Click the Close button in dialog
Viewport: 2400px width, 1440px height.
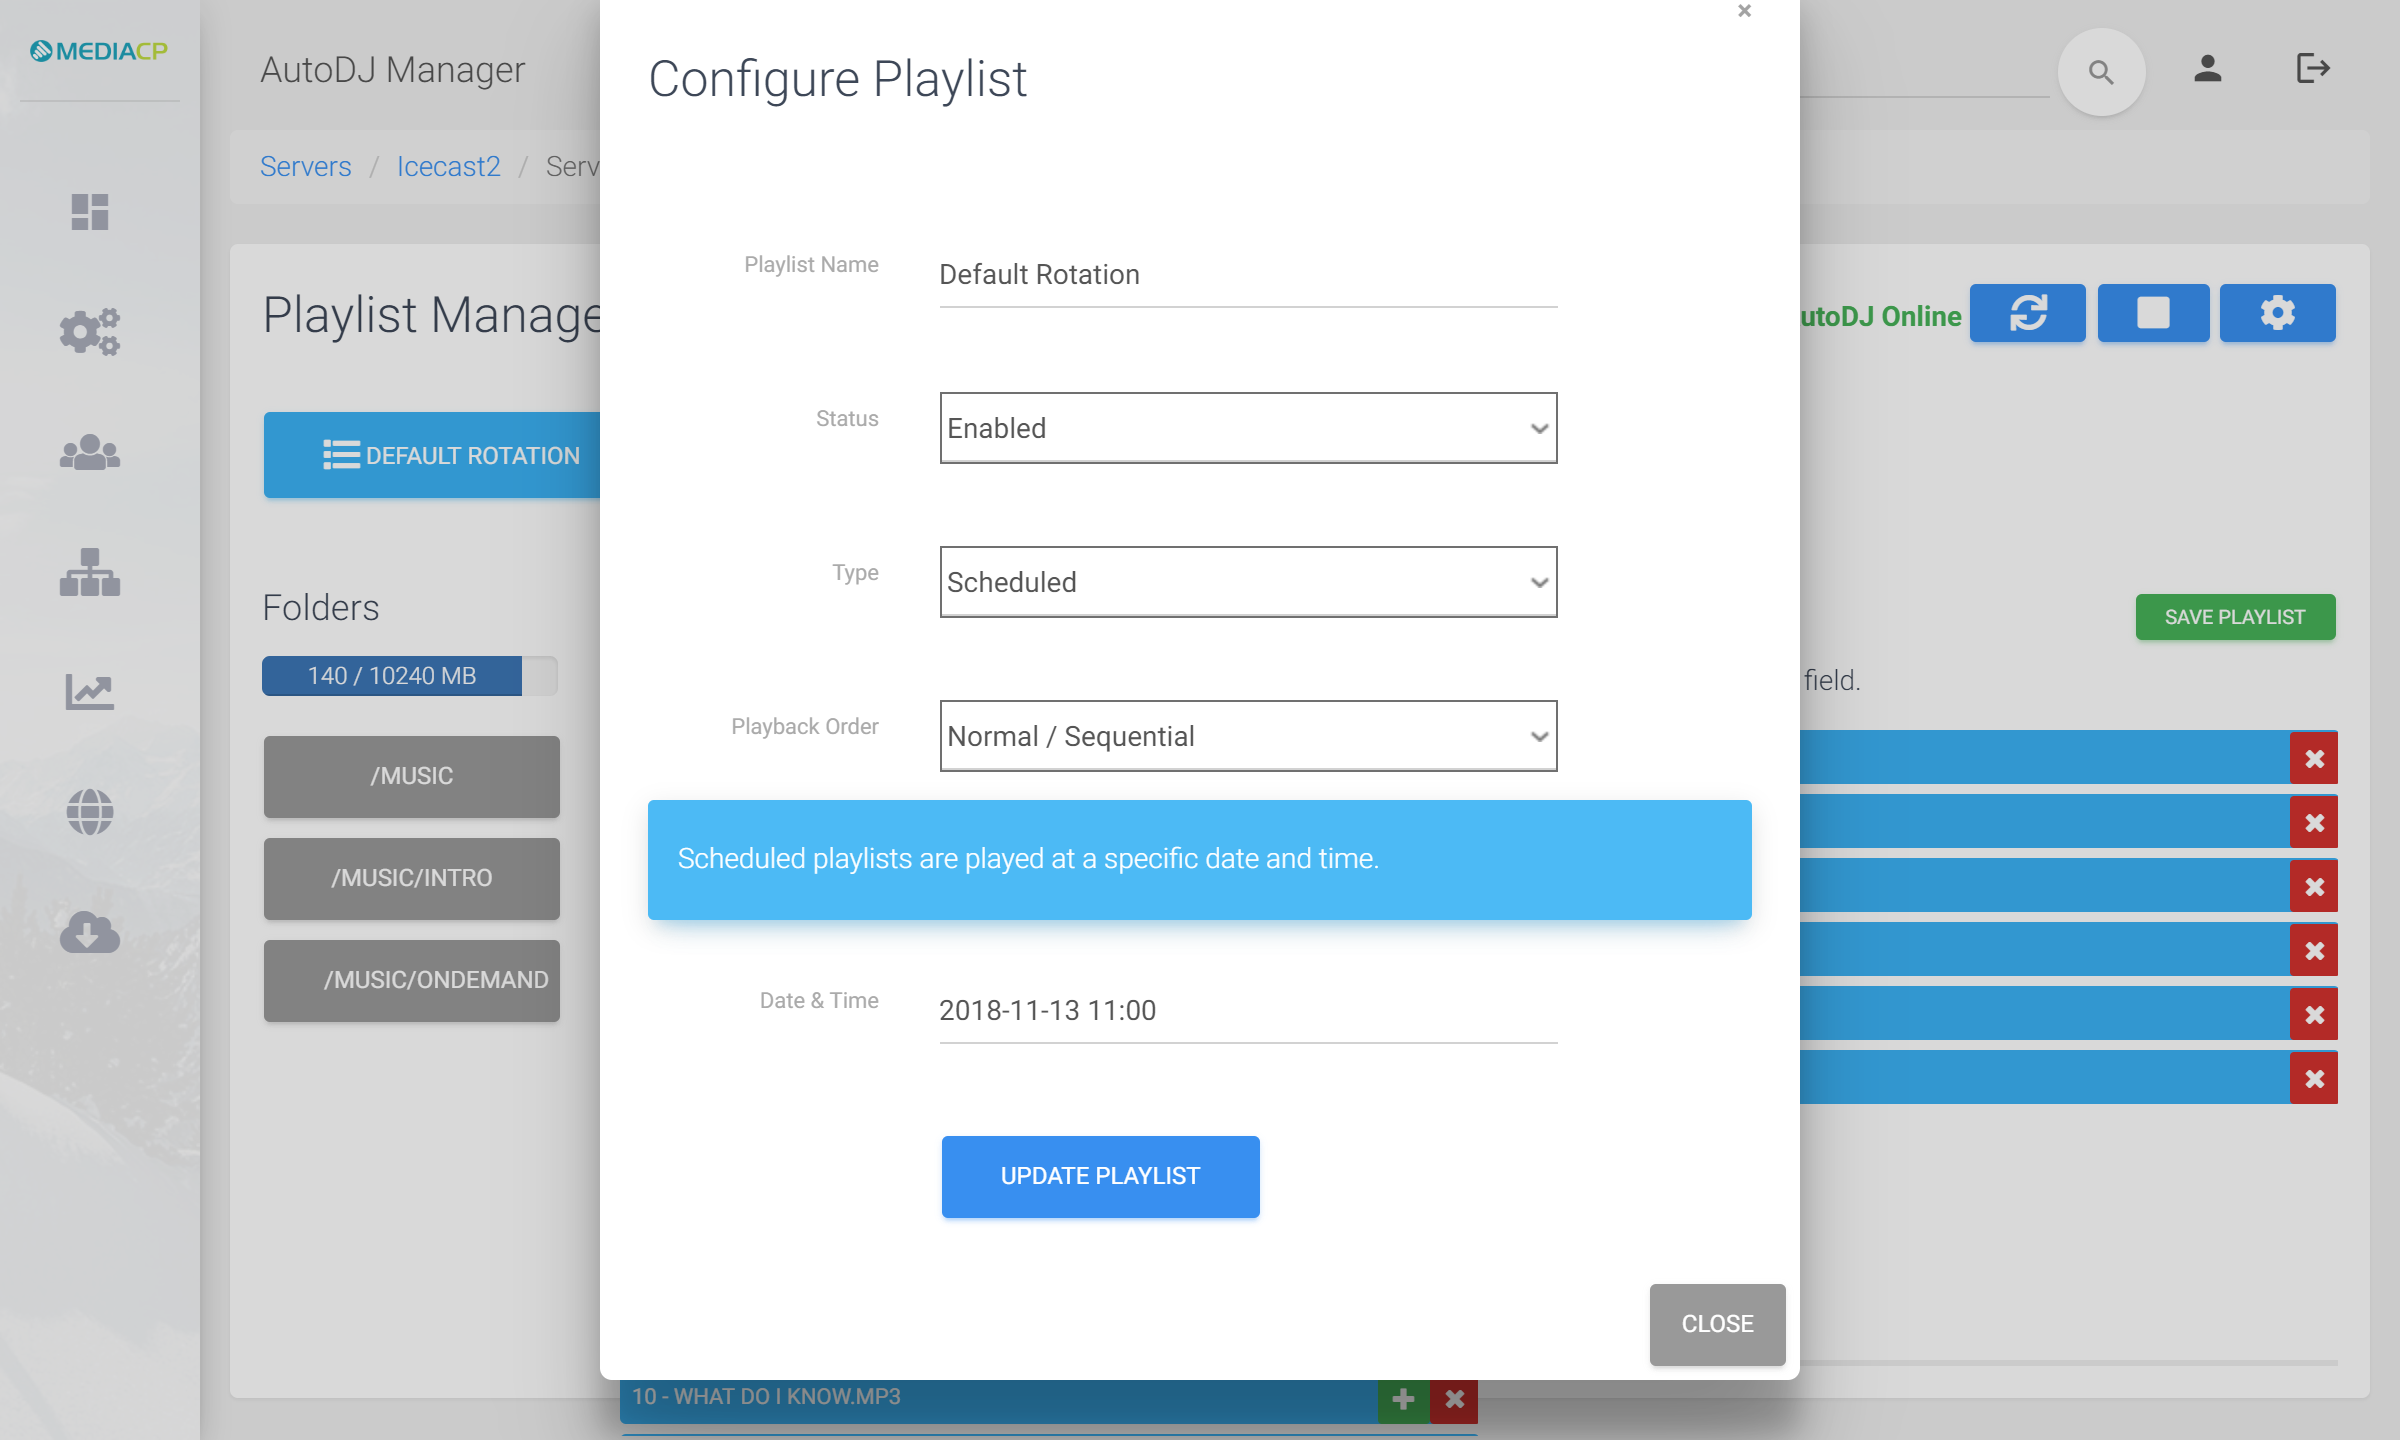1717,1324
